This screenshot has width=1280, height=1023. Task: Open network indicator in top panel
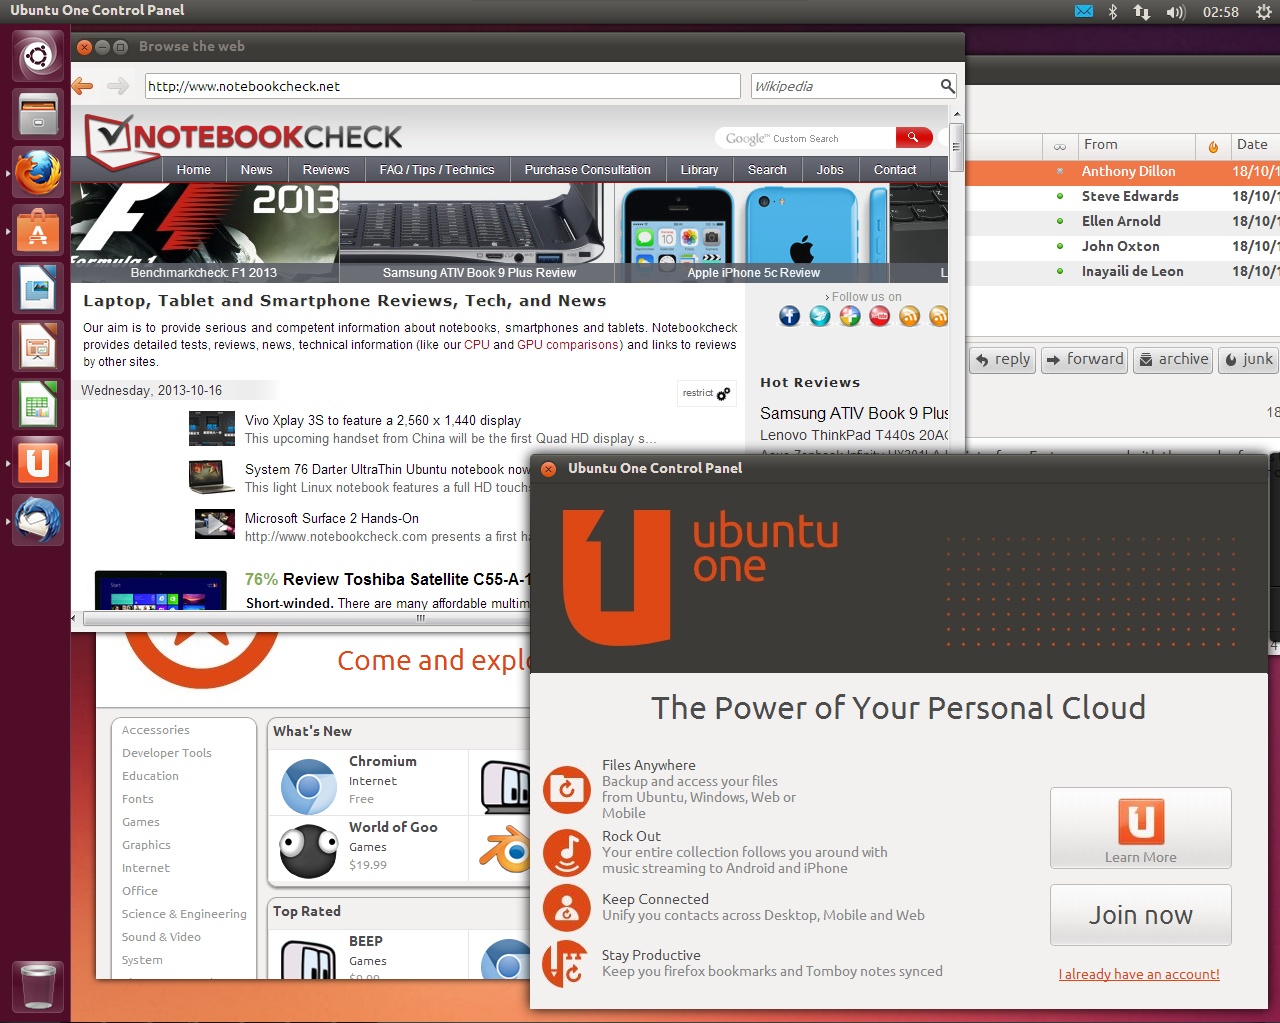click(x=1142, y=12)
